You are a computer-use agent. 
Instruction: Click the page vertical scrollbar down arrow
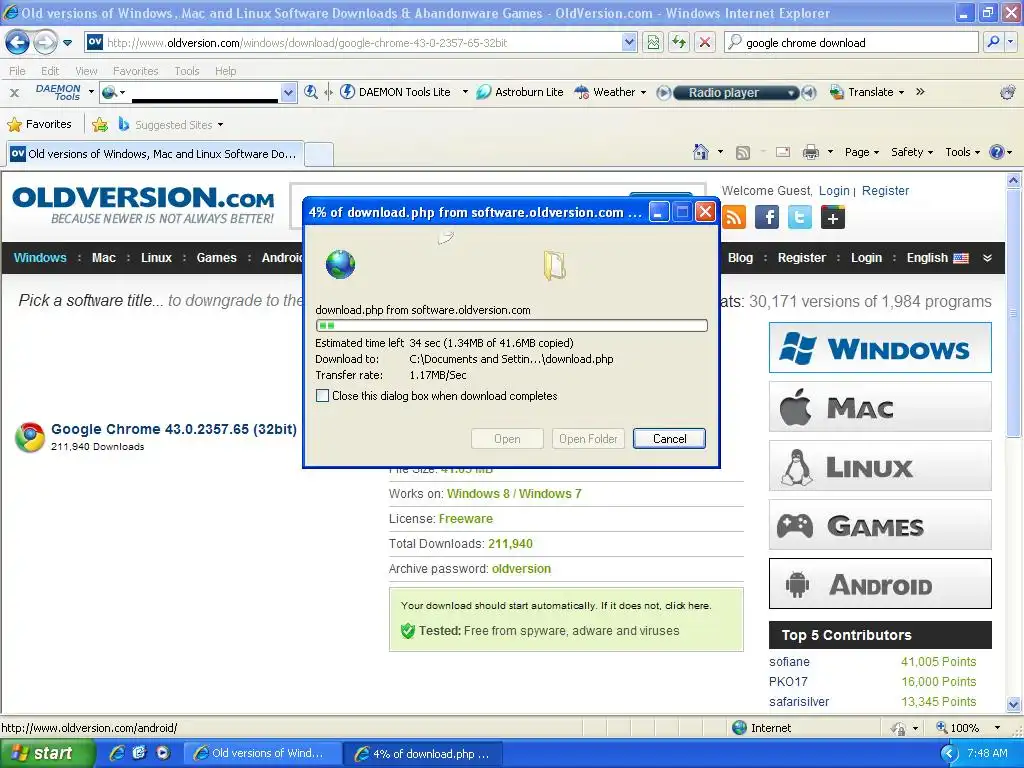pyautogui.click(x=1014, y=704)
